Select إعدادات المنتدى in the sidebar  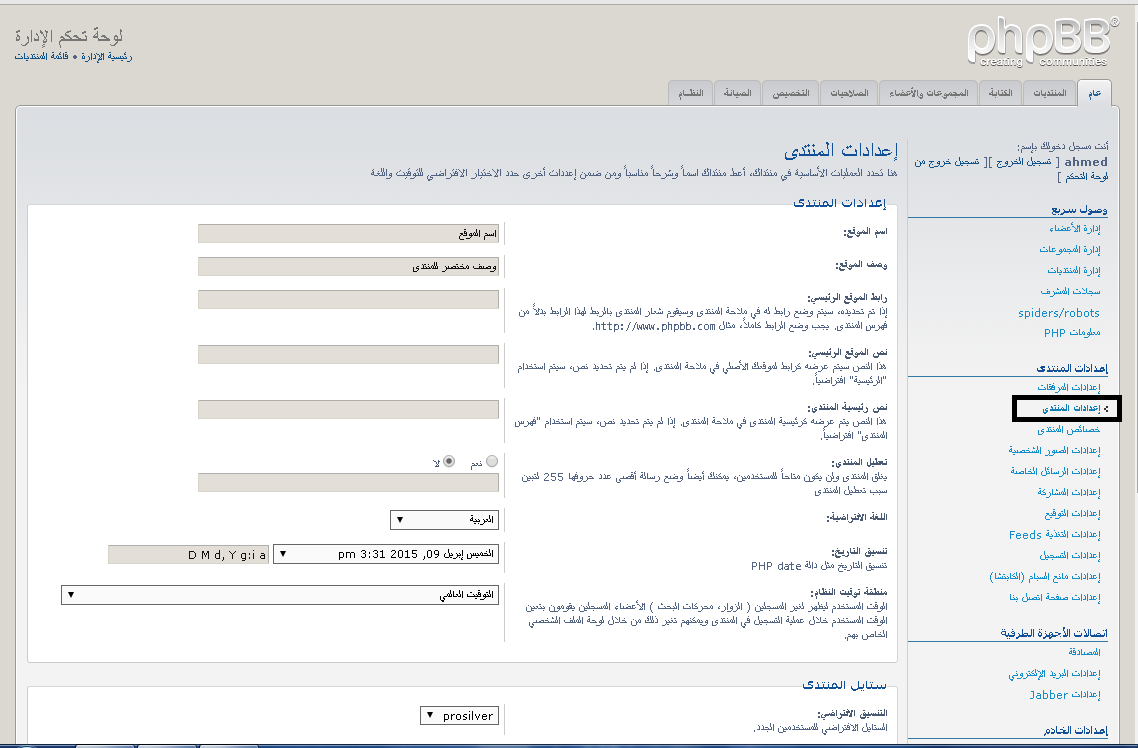[x=1071, y=408]
